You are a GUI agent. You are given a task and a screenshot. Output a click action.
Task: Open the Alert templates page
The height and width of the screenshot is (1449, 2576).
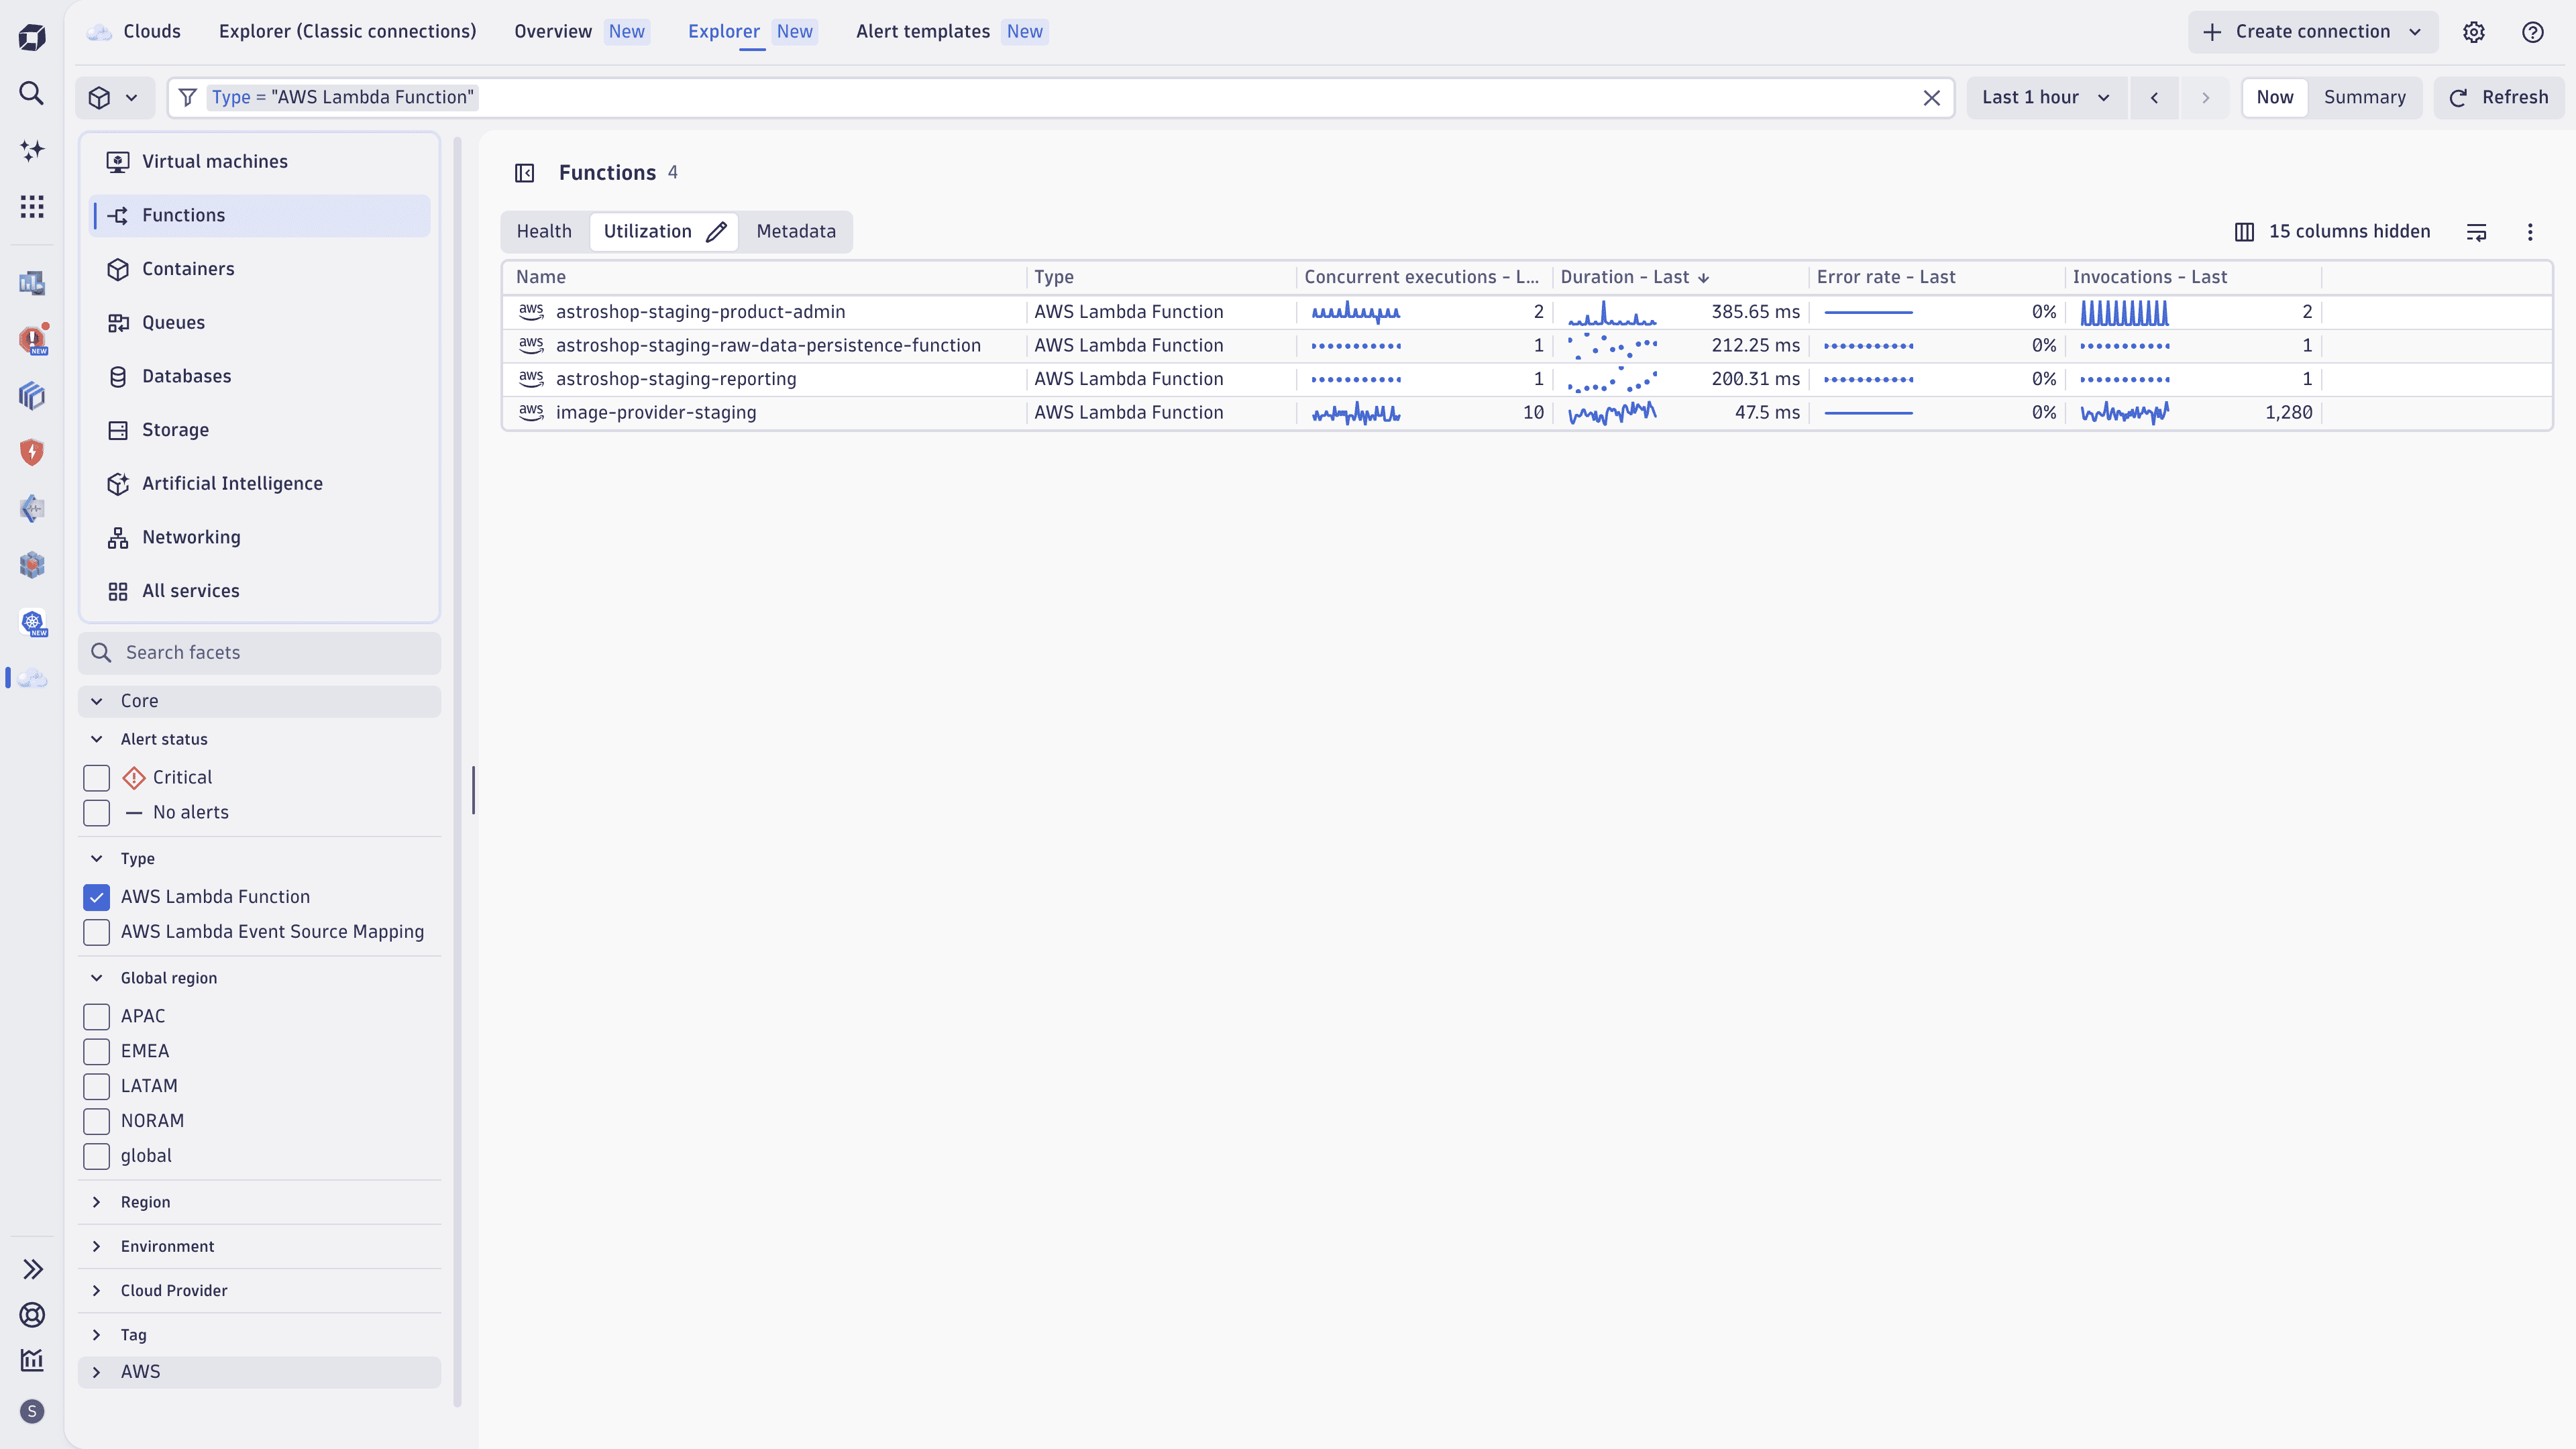coord(921,31)
